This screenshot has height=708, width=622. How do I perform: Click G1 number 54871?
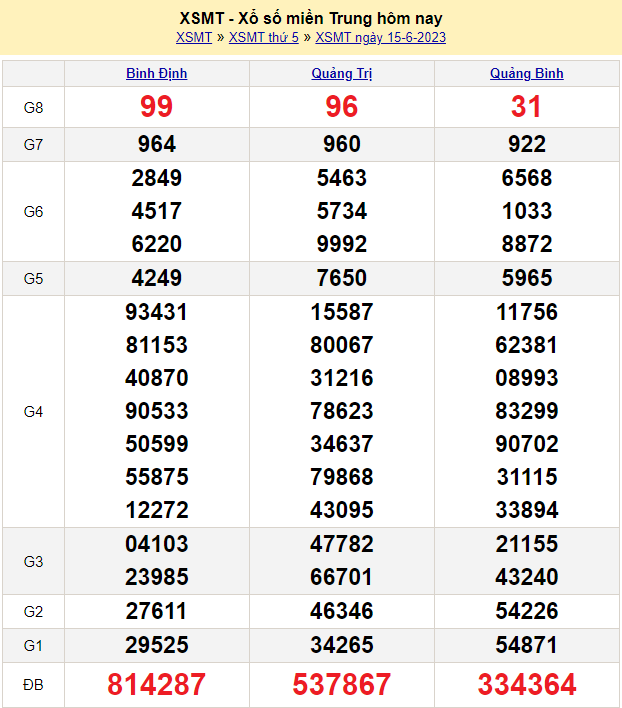coord(527,645)
